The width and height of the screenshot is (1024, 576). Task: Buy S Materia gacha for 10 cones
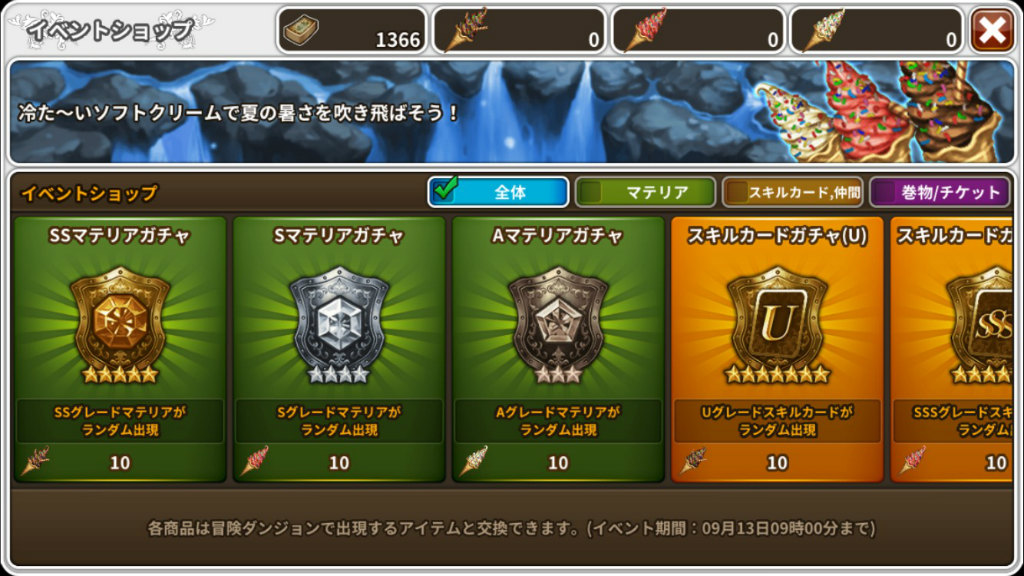click(339, 462)
